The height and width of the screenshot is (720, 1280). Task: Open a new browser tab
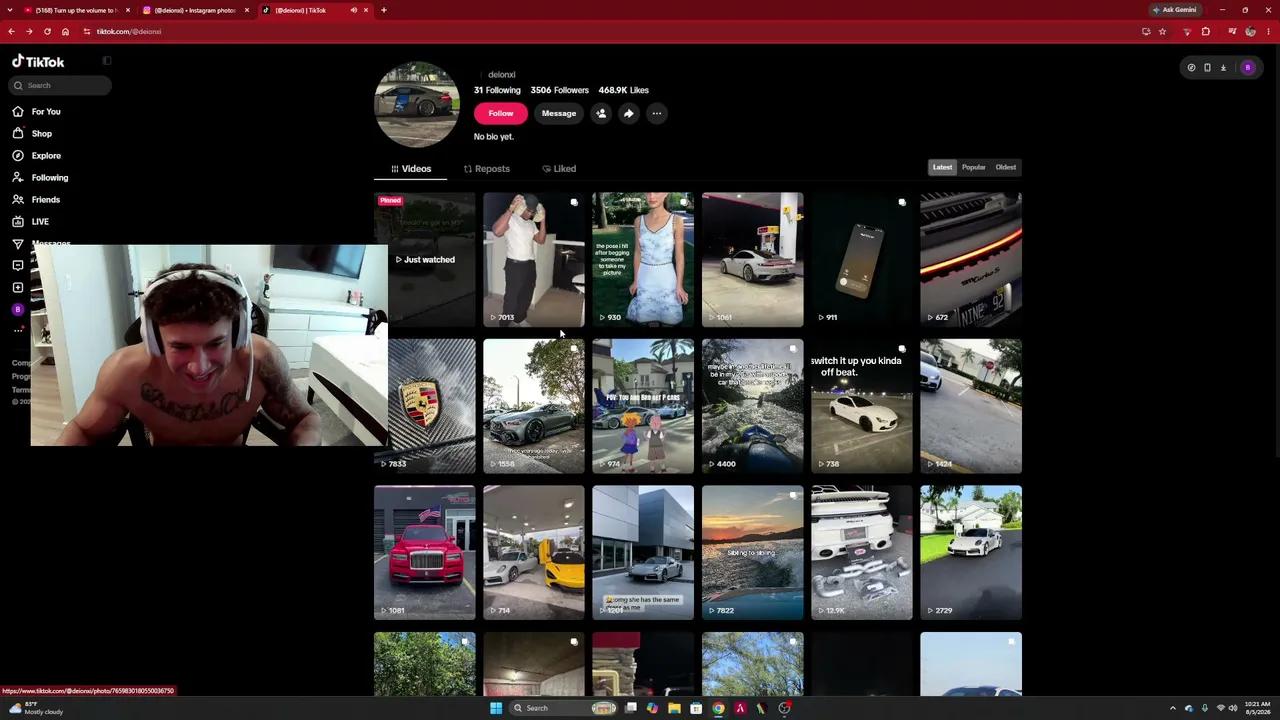384,10
